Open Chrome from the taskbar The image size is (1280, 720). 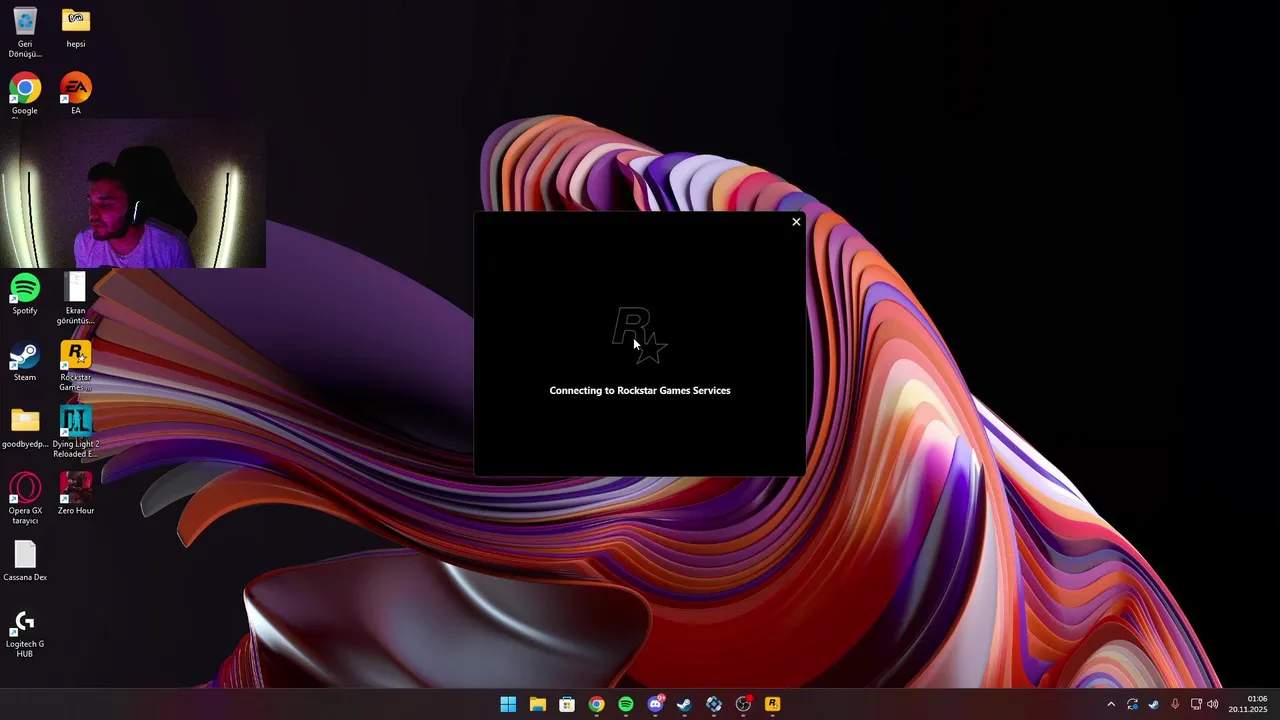click(596, 704)
